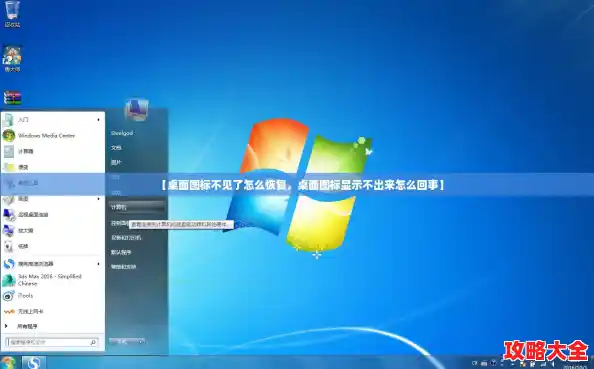Launch 入门 (Getting Started) from Start menu
The width and height of the screenshot is (594, 369).
[53, 120]
